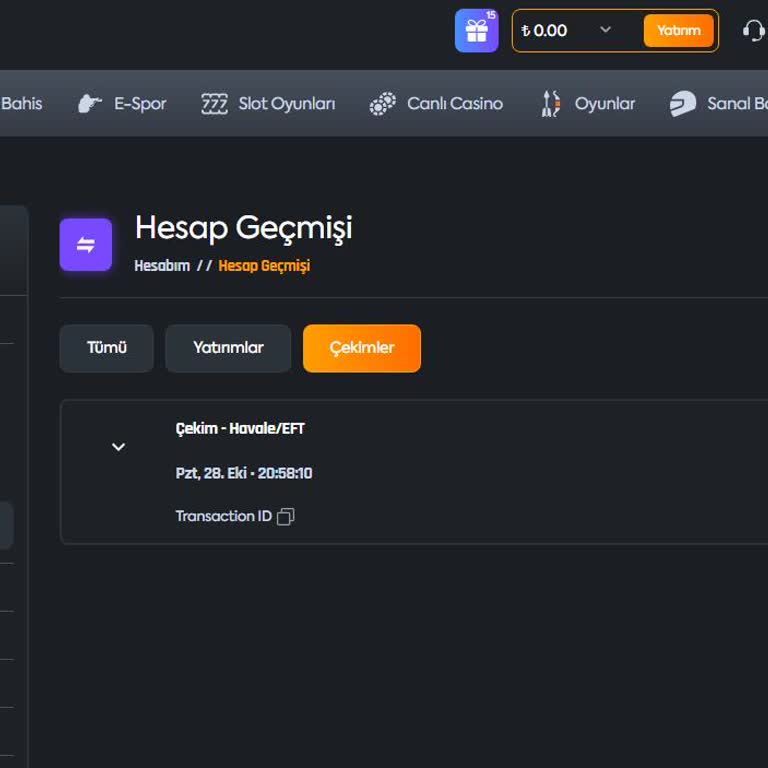
Task: Expand the Çekim Havale/EFT transaction row
Action: tap(119, 447)
